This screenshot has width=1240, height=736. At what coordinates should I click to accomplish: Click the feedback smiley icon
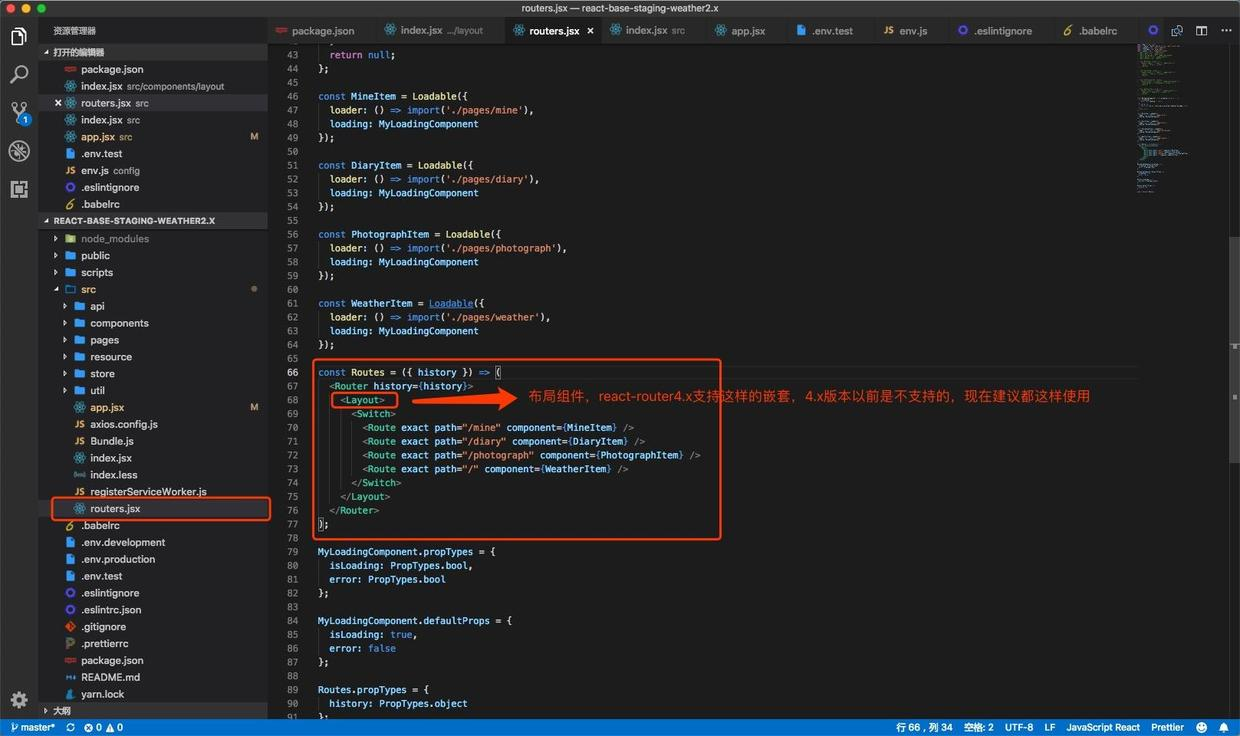coord(1201,727)
